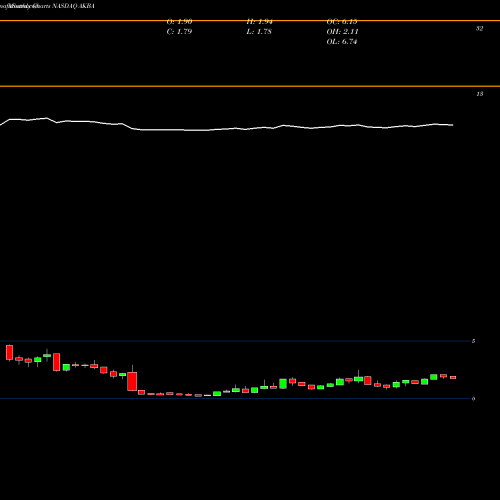Click the 'OC: 6.15' value
The image size is (500, 500).
tap(342, 22)
